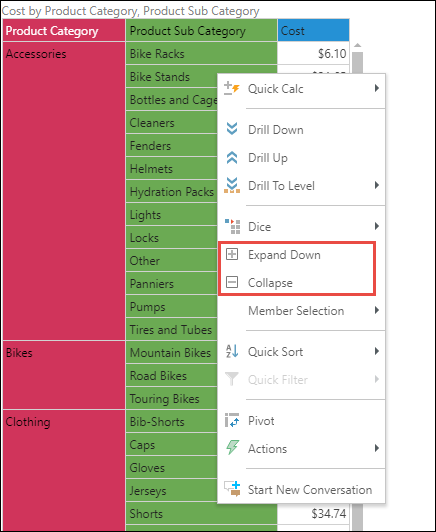This screenshot has height=532, width=436.
Task: Click the Drill To Level icon
Action: (x=232, y=185)
